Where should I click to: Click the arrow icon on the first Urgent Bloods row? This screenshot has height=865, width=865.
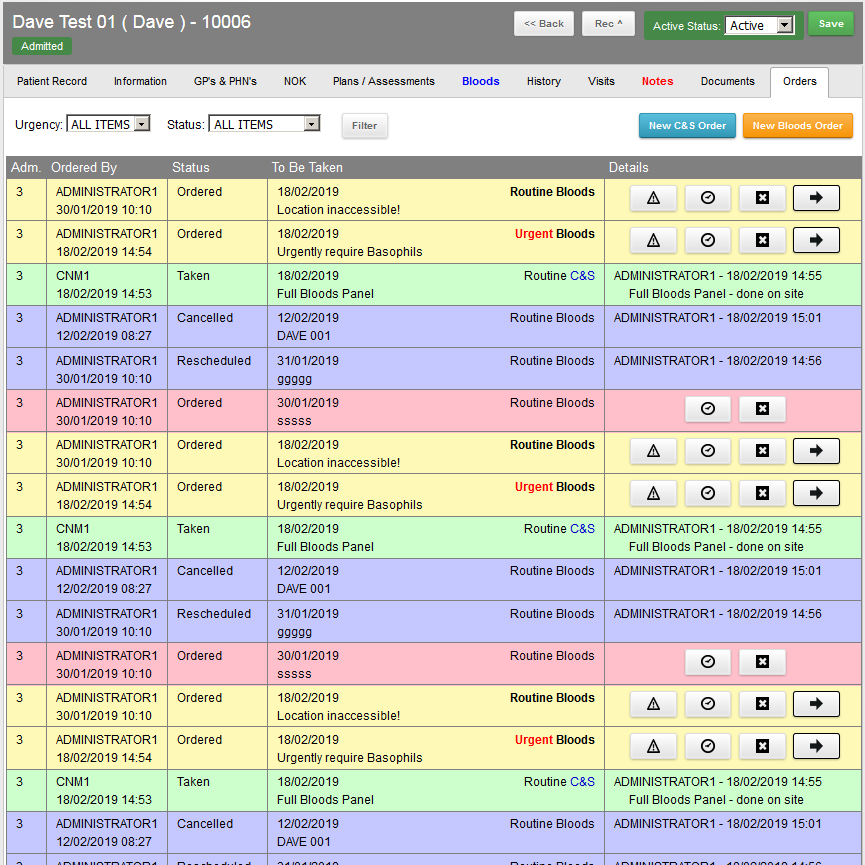click(816, 240)
